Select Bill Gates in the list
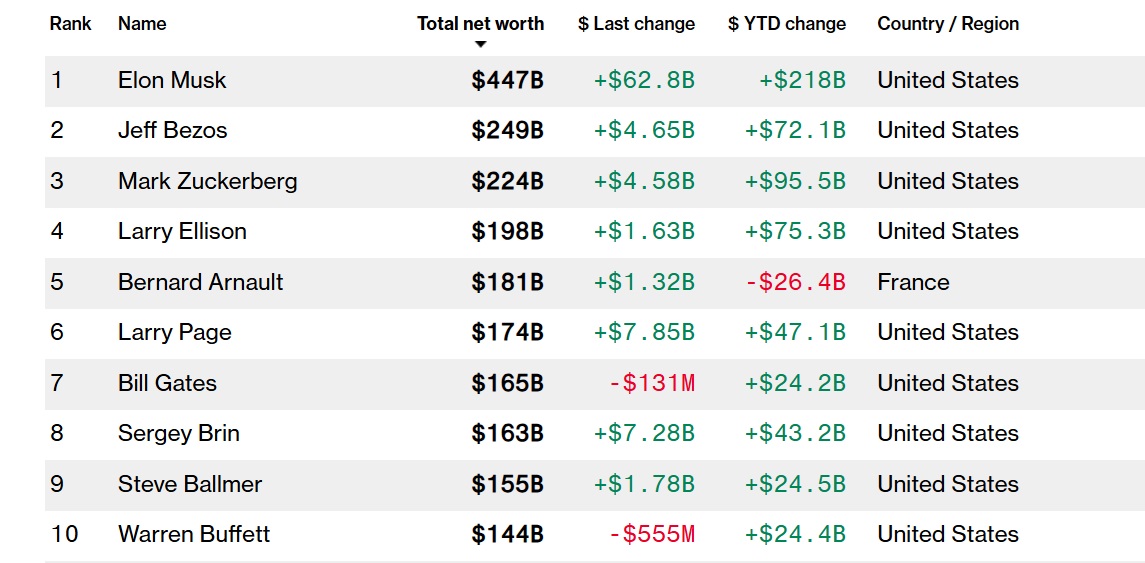This screenshot has width=1145, height=563. point(167,383)
